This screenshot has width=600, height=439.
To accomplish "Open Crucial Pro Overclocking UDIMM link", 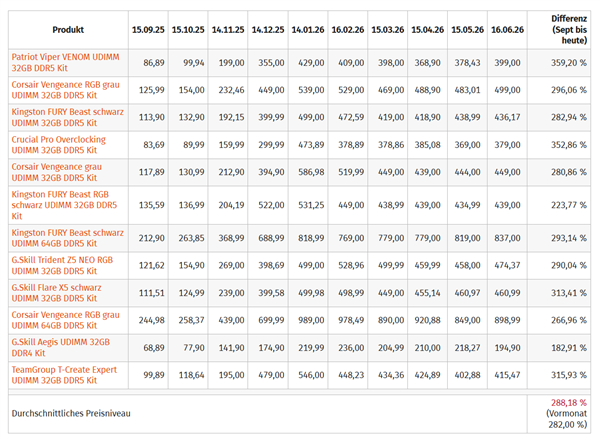I will click(59, 145).
